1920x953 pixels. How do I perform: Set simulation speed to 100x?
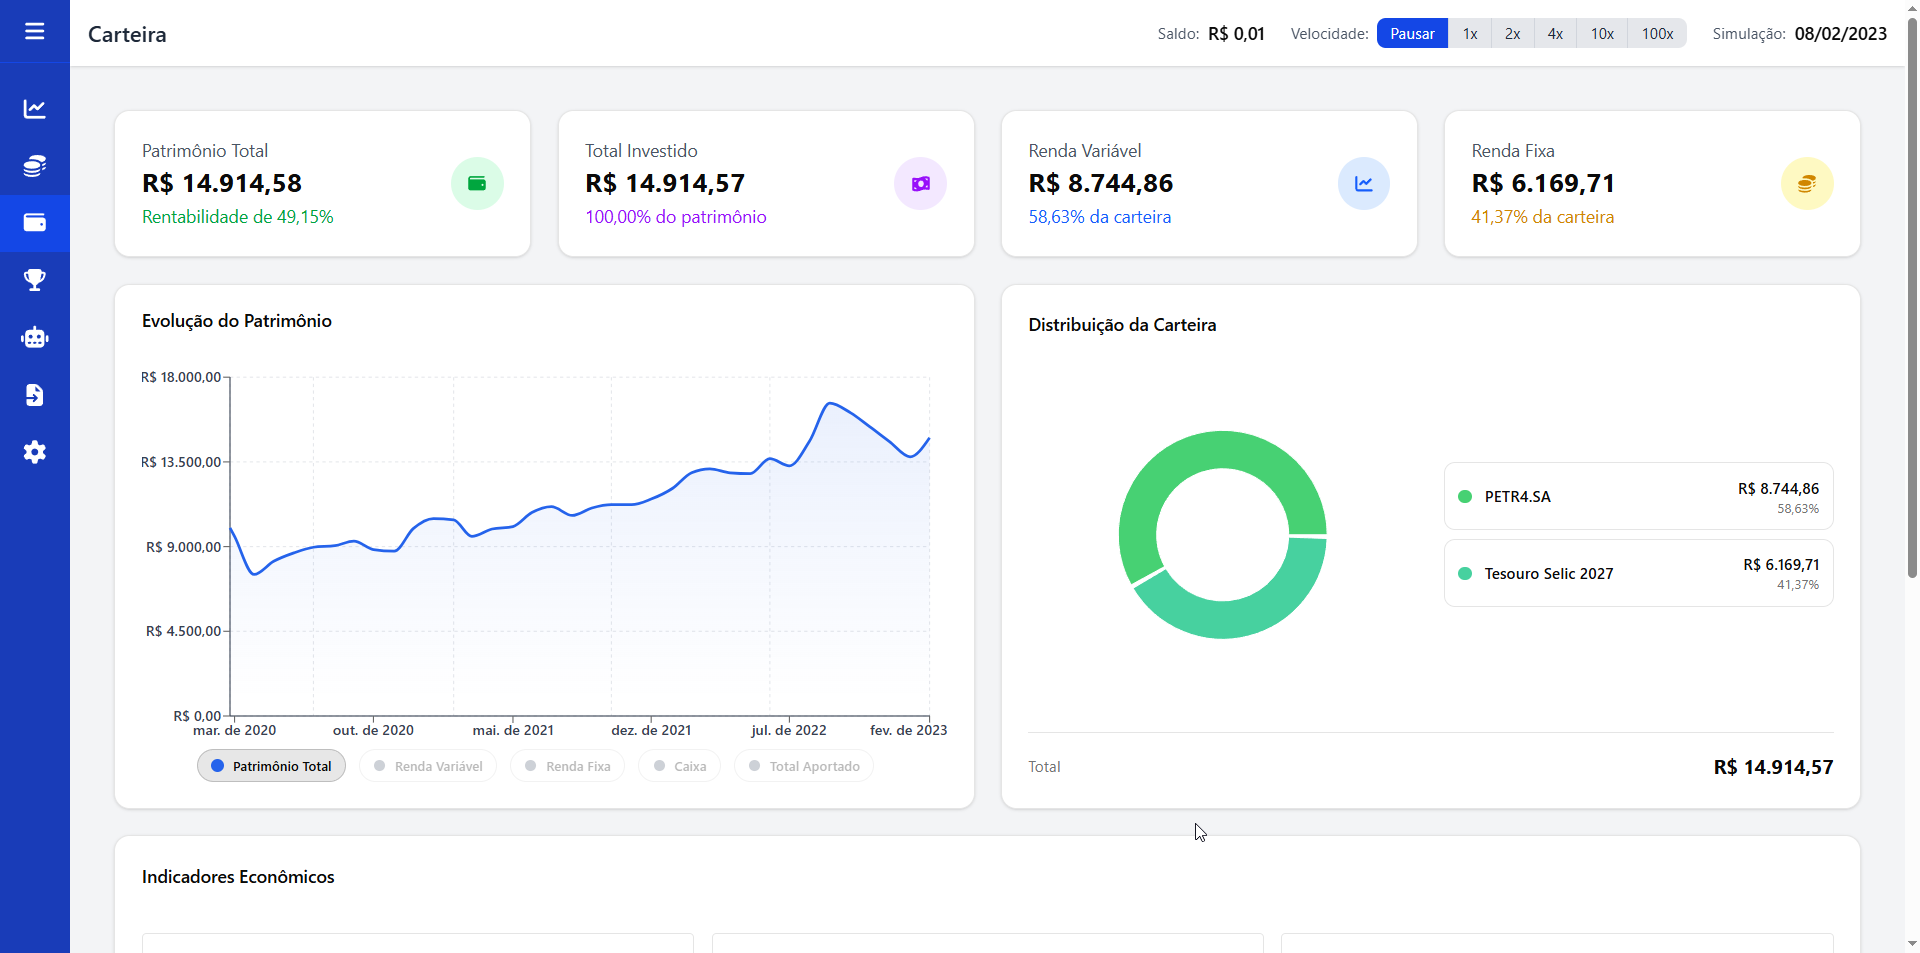point(1657,34)
